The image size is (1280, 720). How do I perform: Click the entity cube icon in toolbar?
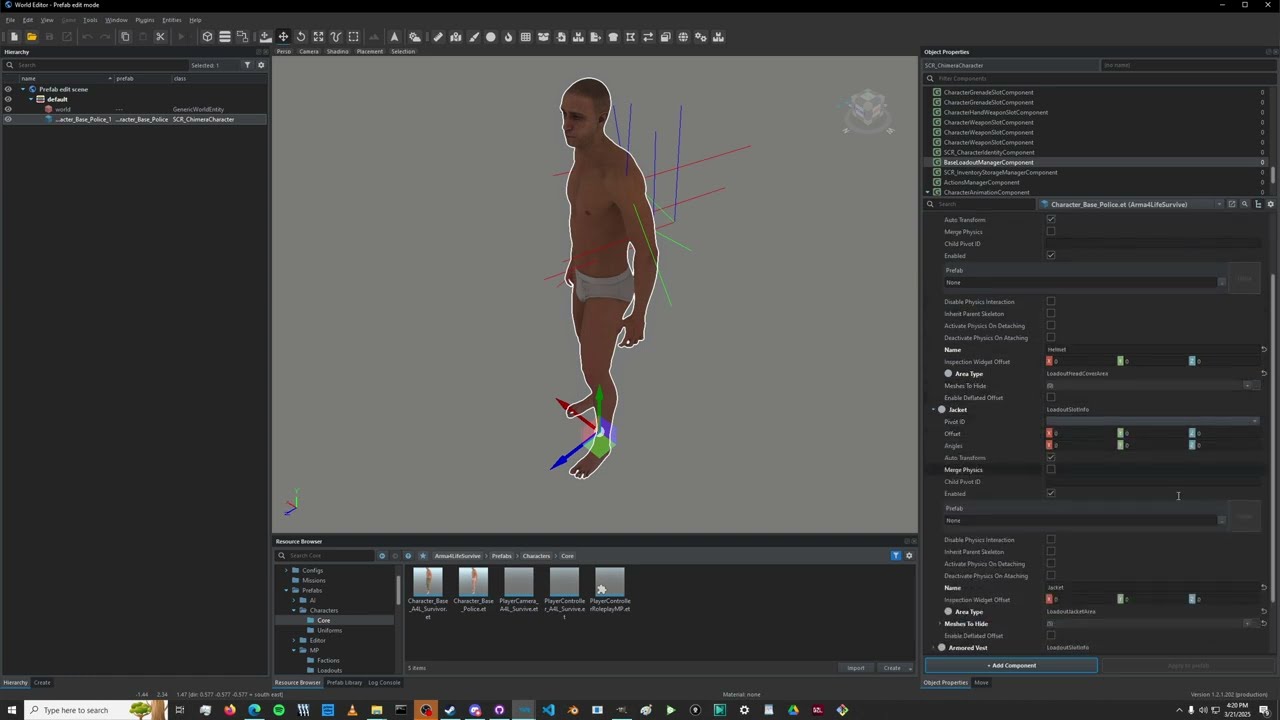pos(207,37)
